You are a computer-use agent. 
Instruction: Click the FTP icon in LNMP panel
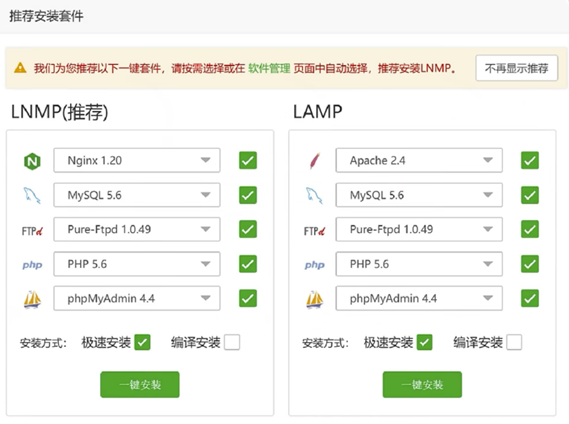(x=32, y=231)
